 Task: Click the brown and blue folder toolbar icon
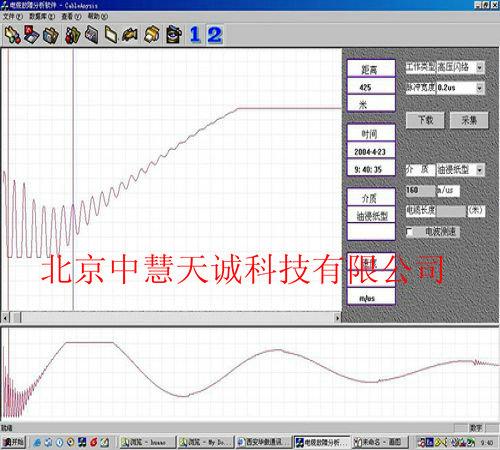pos(51,35)
